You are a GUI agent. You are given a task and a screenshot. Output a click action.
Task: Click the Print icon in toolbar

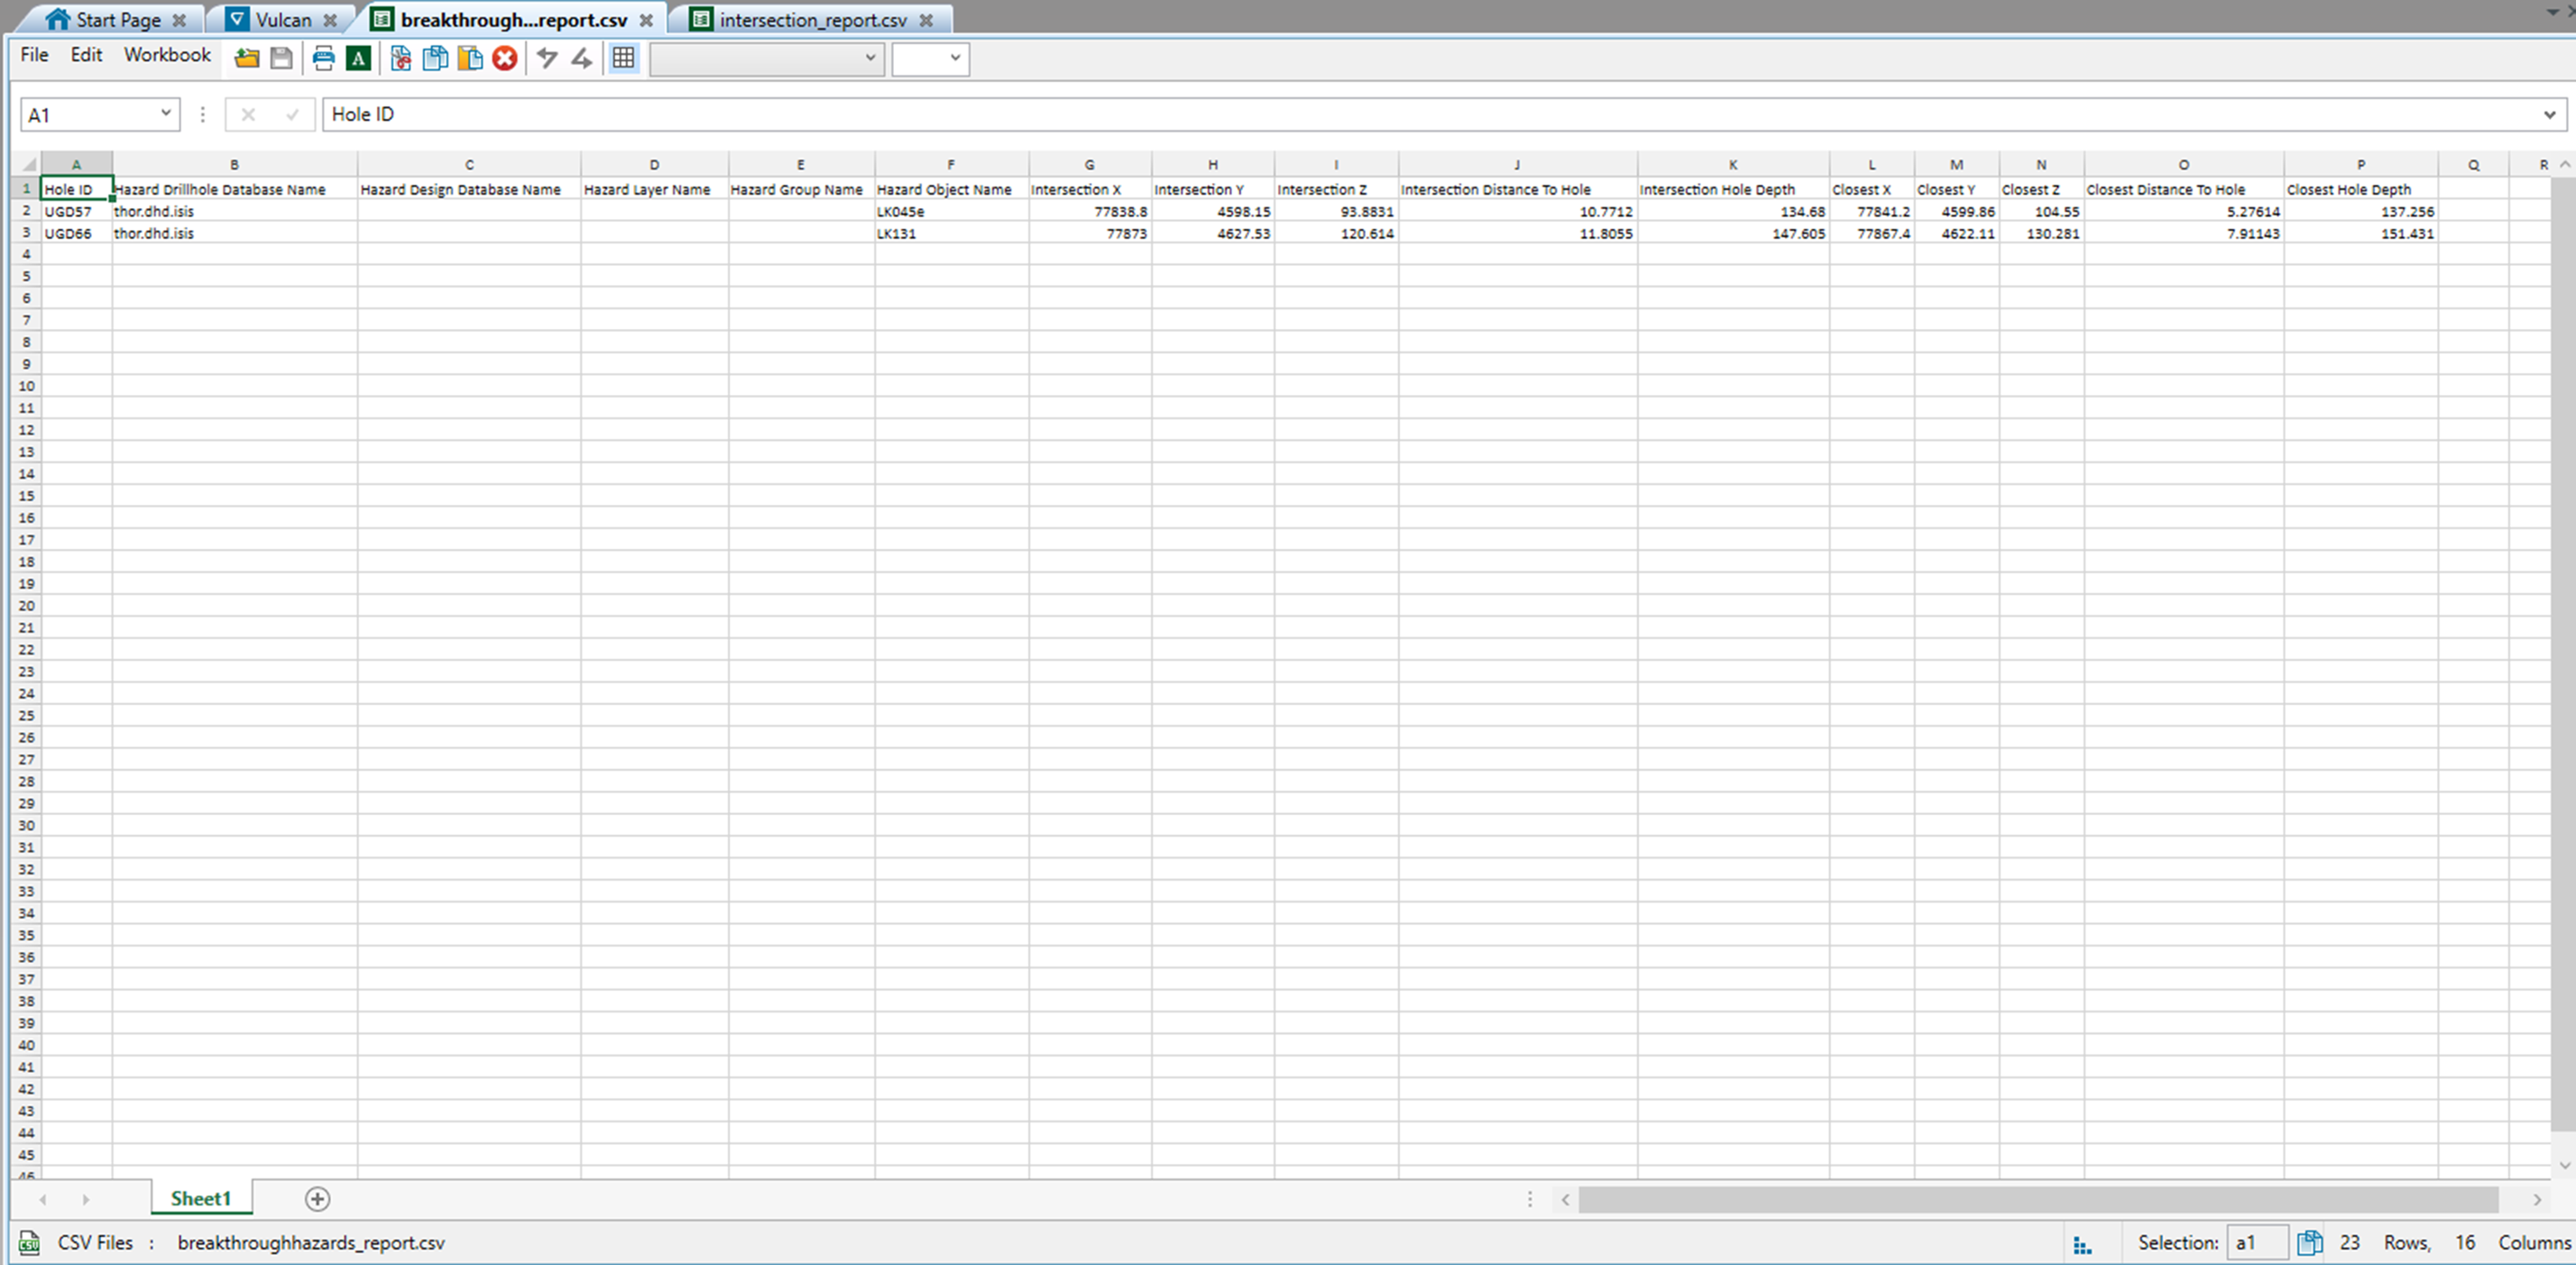[323, 58]
